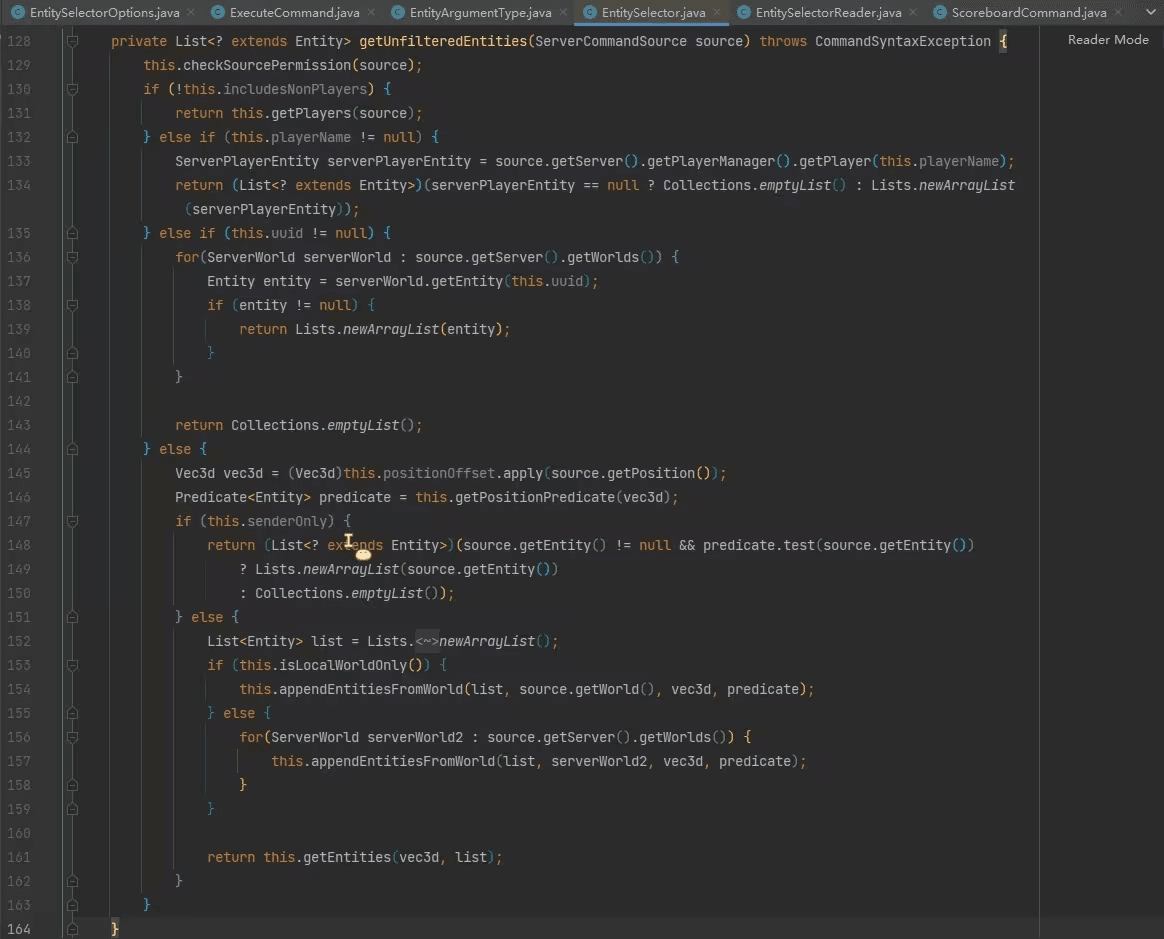The height and width of the screenshot is (939, 1164).
Task: Click getEntities call on line 161
Action: [347, 857]
